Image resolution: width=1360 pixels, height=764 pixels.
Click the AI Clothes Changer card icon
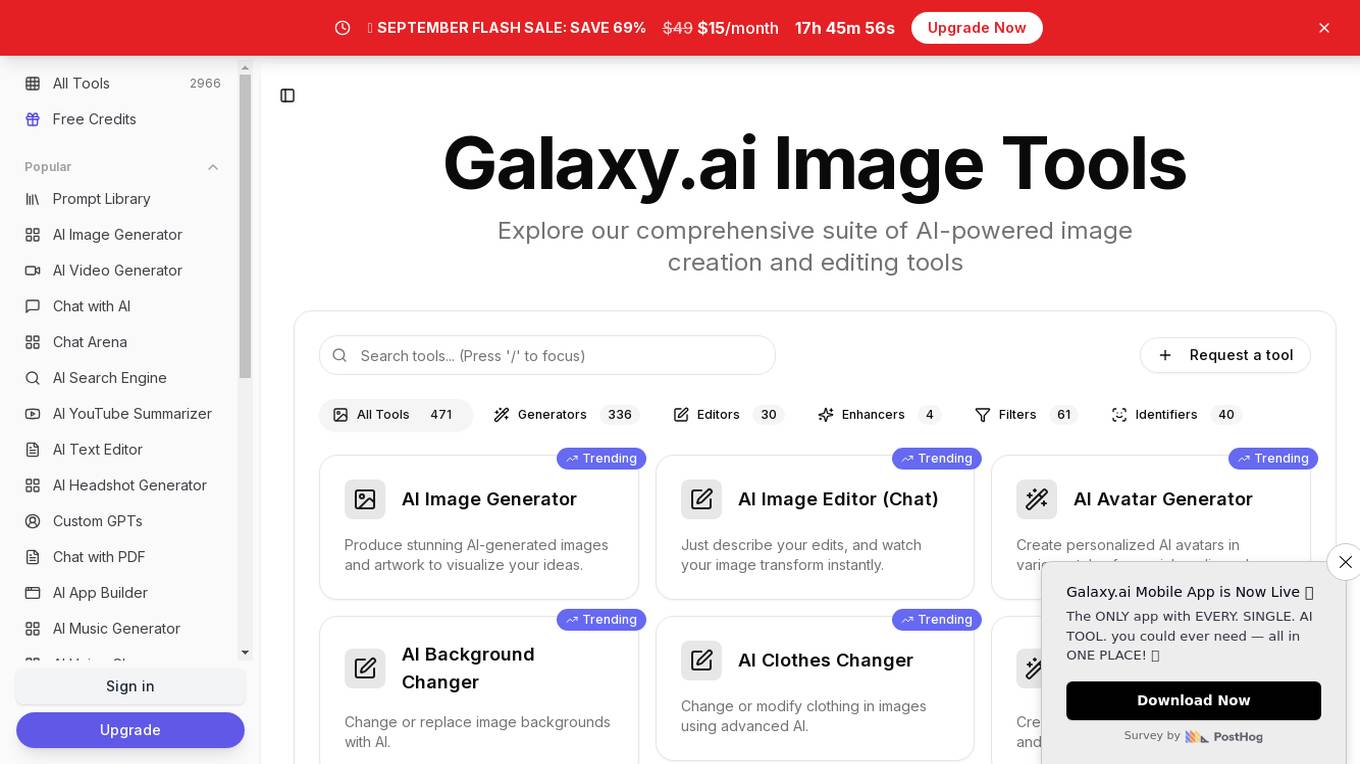click(x=701, y=661)
